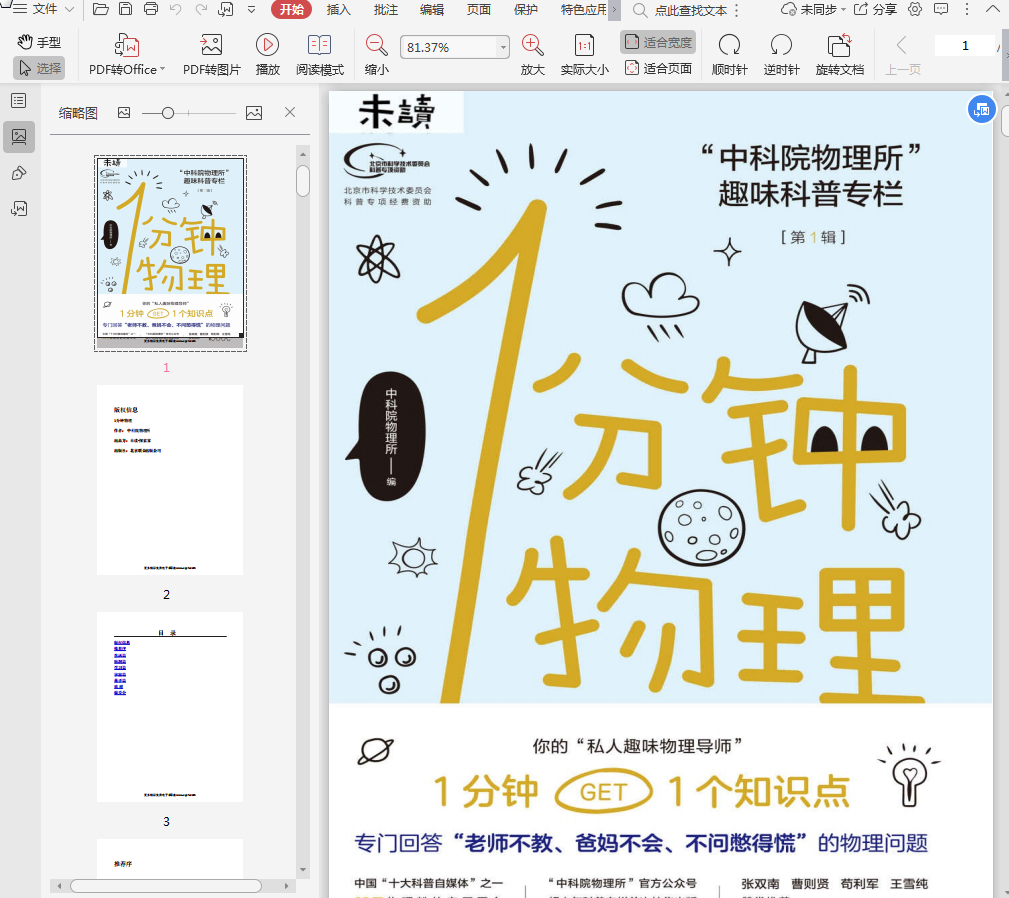Click the redo arrow icon

click(x=201, y=9)
